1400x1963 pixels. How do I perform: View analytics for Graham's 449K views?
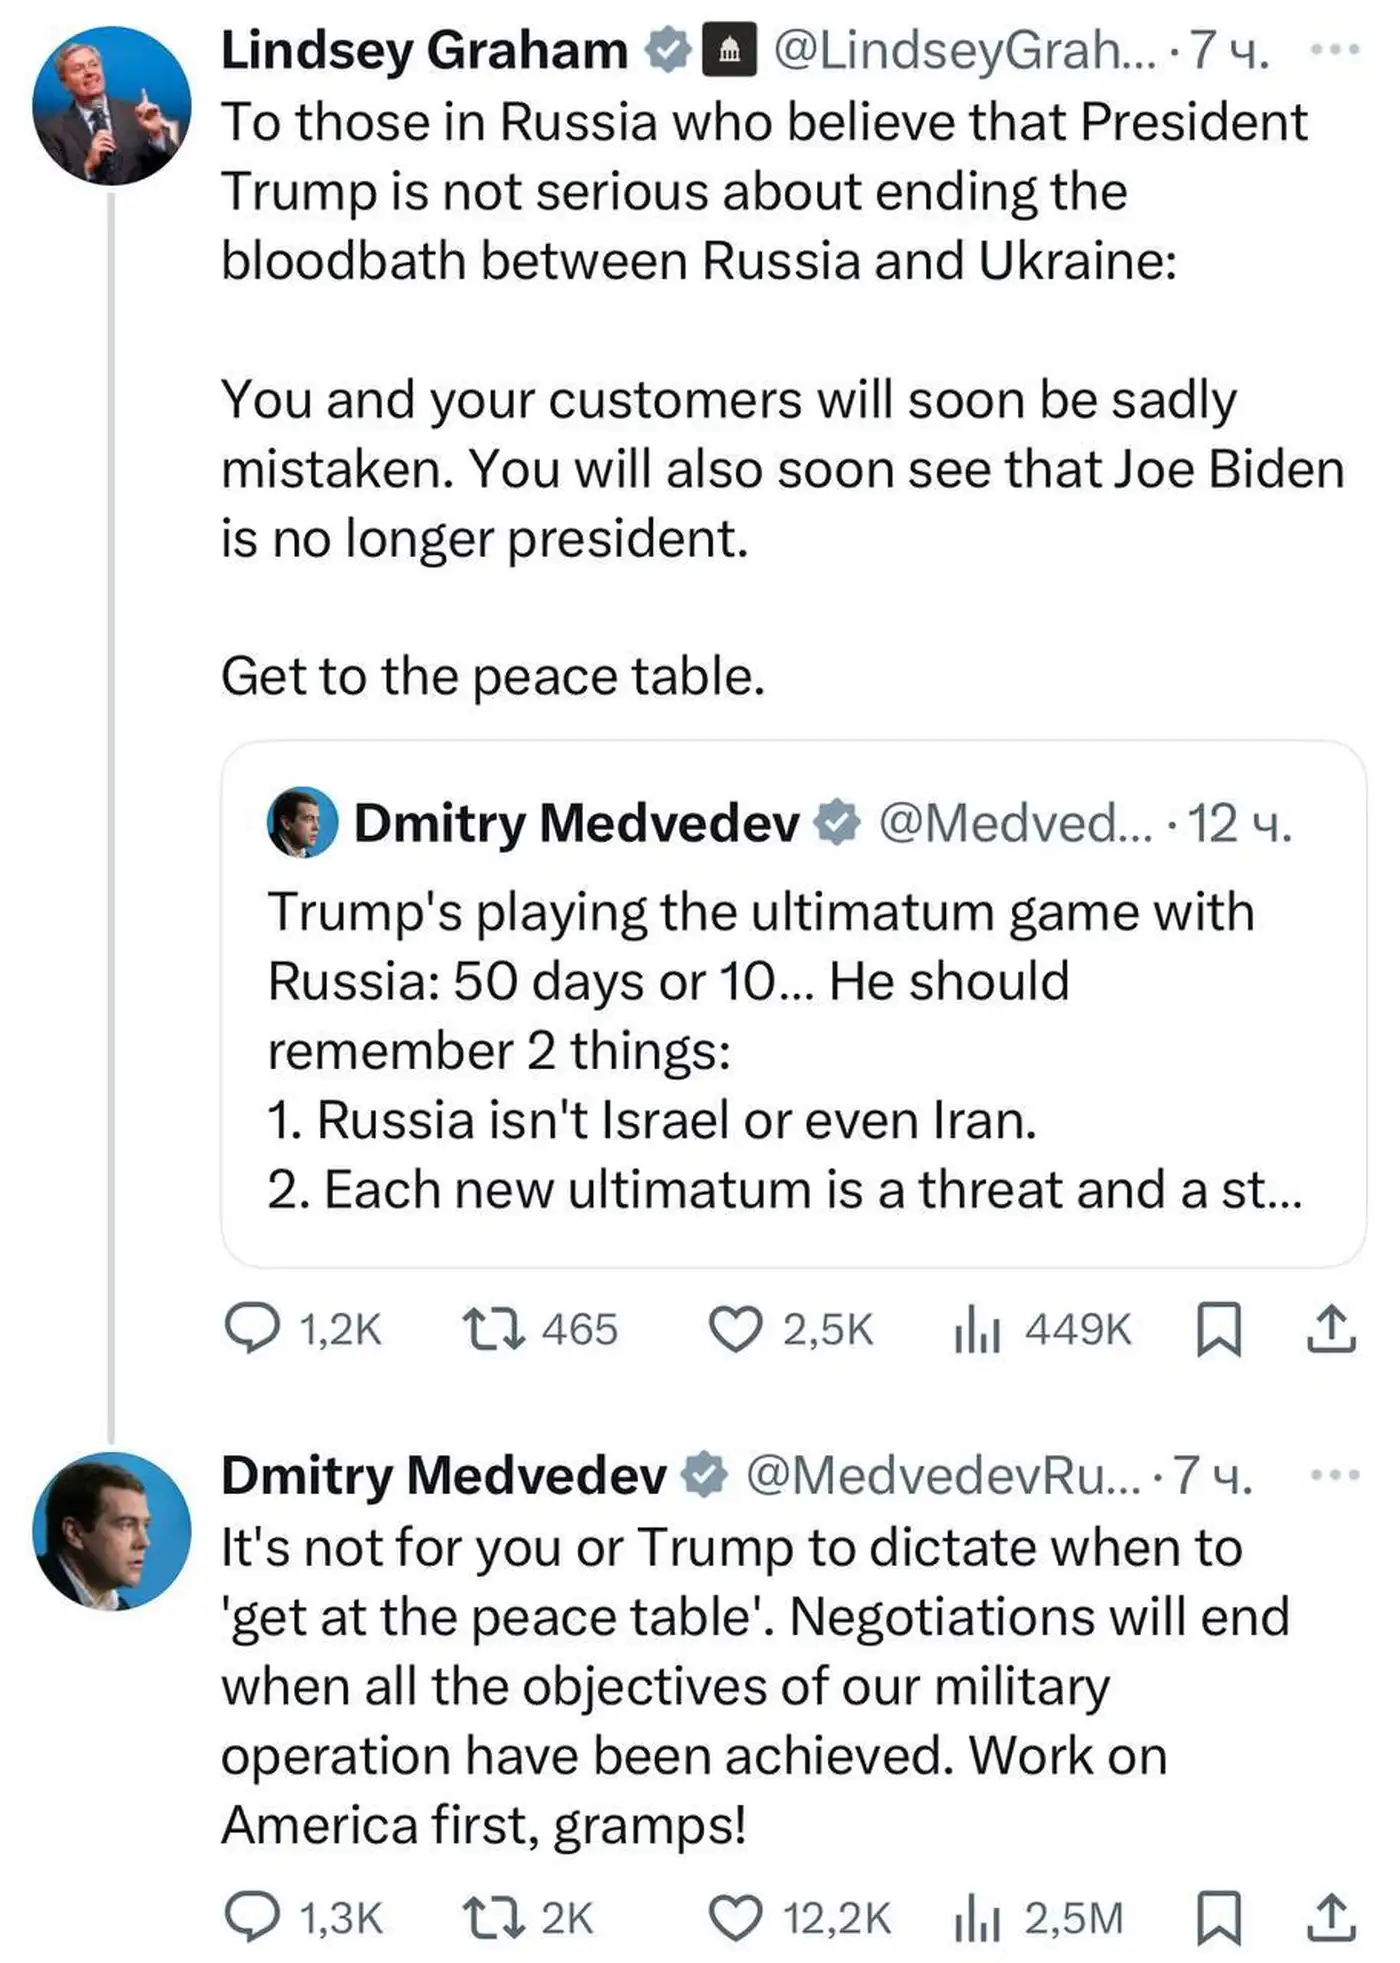pos(977,1329)
